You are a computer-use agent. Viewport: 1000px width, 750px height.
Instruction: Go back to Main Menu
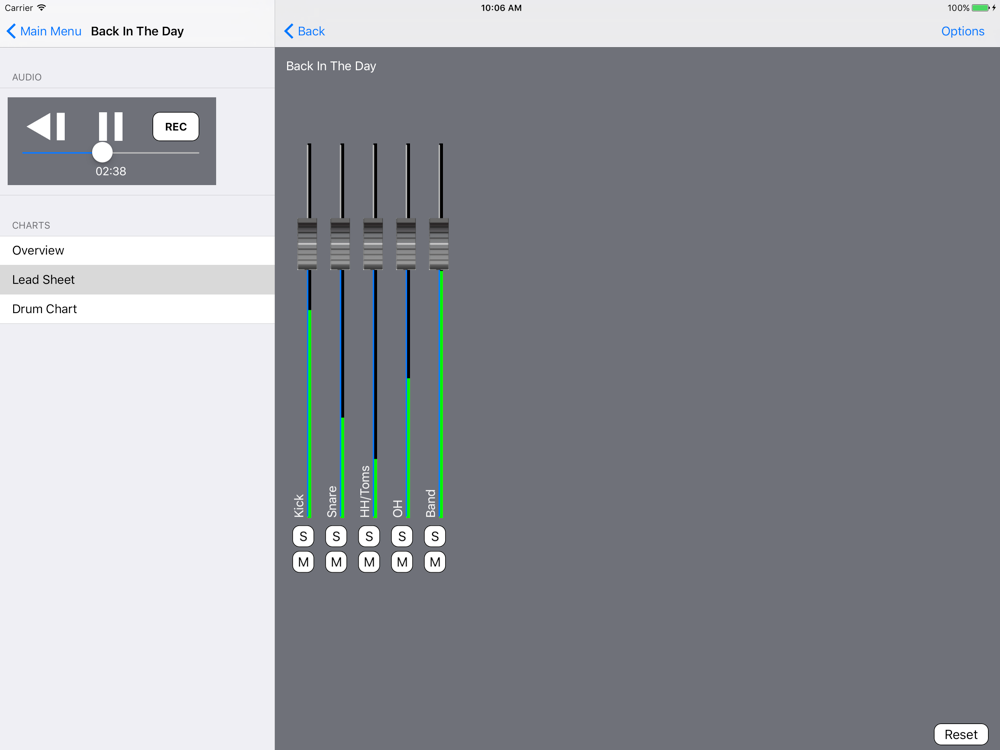tap(45, 31)
